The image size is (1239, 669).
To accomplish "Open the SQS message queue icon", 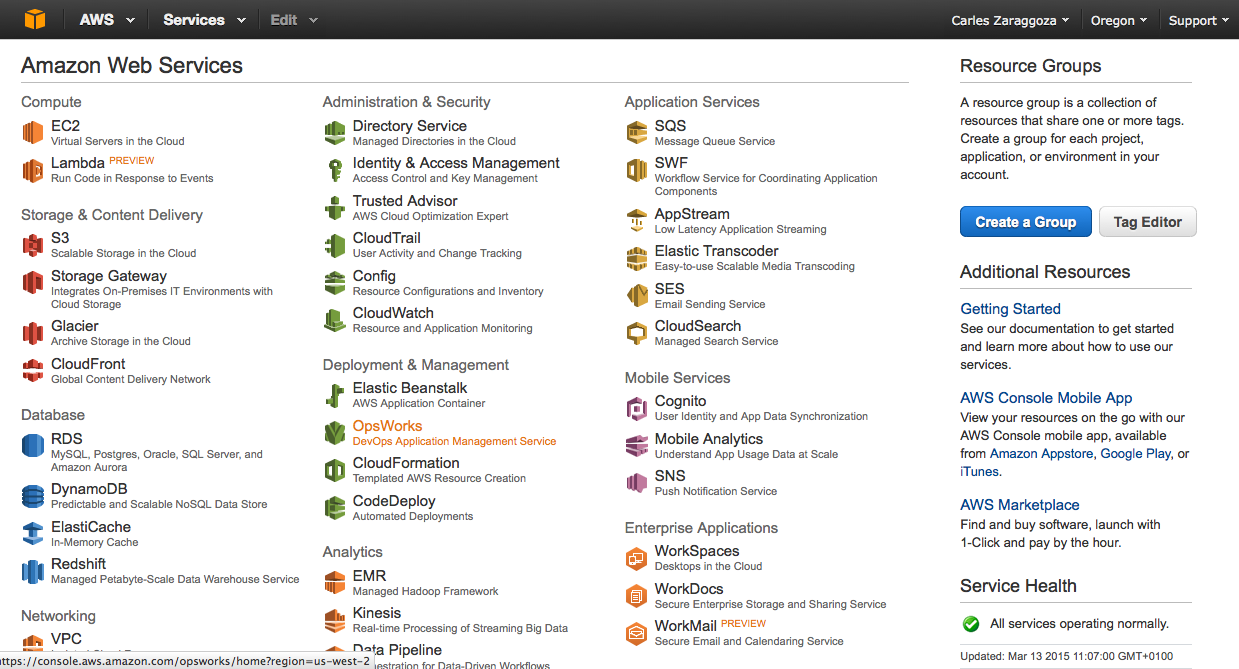I will click(x=637, y=133).
